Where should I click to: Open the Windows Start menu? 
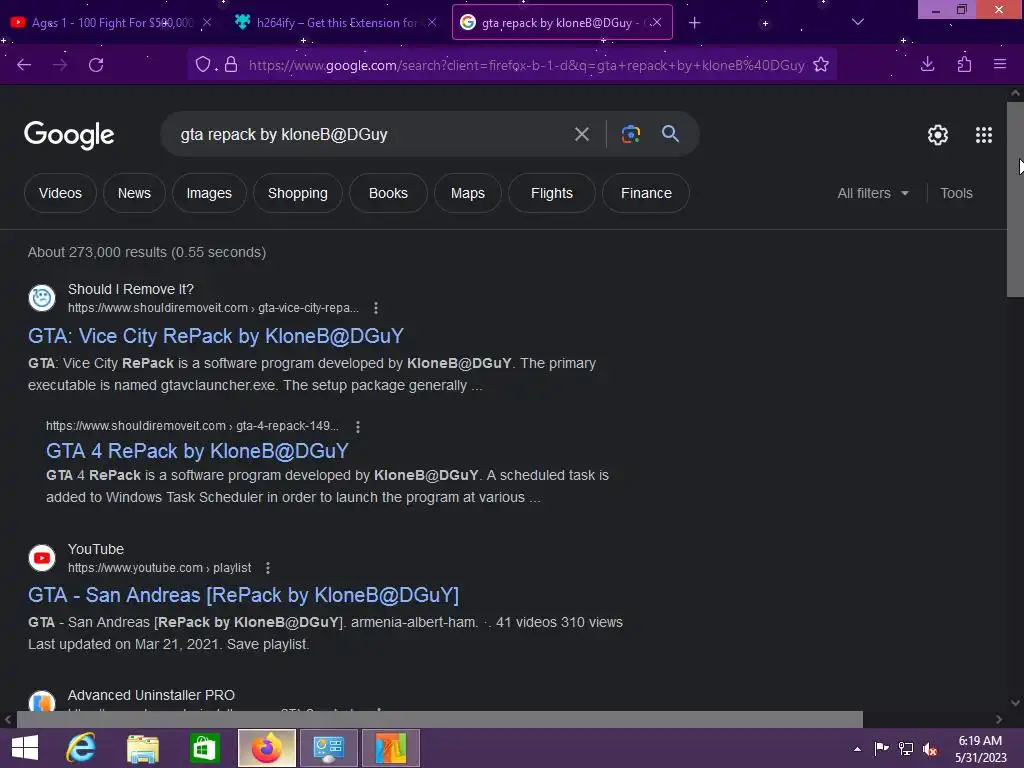point(25,748)
